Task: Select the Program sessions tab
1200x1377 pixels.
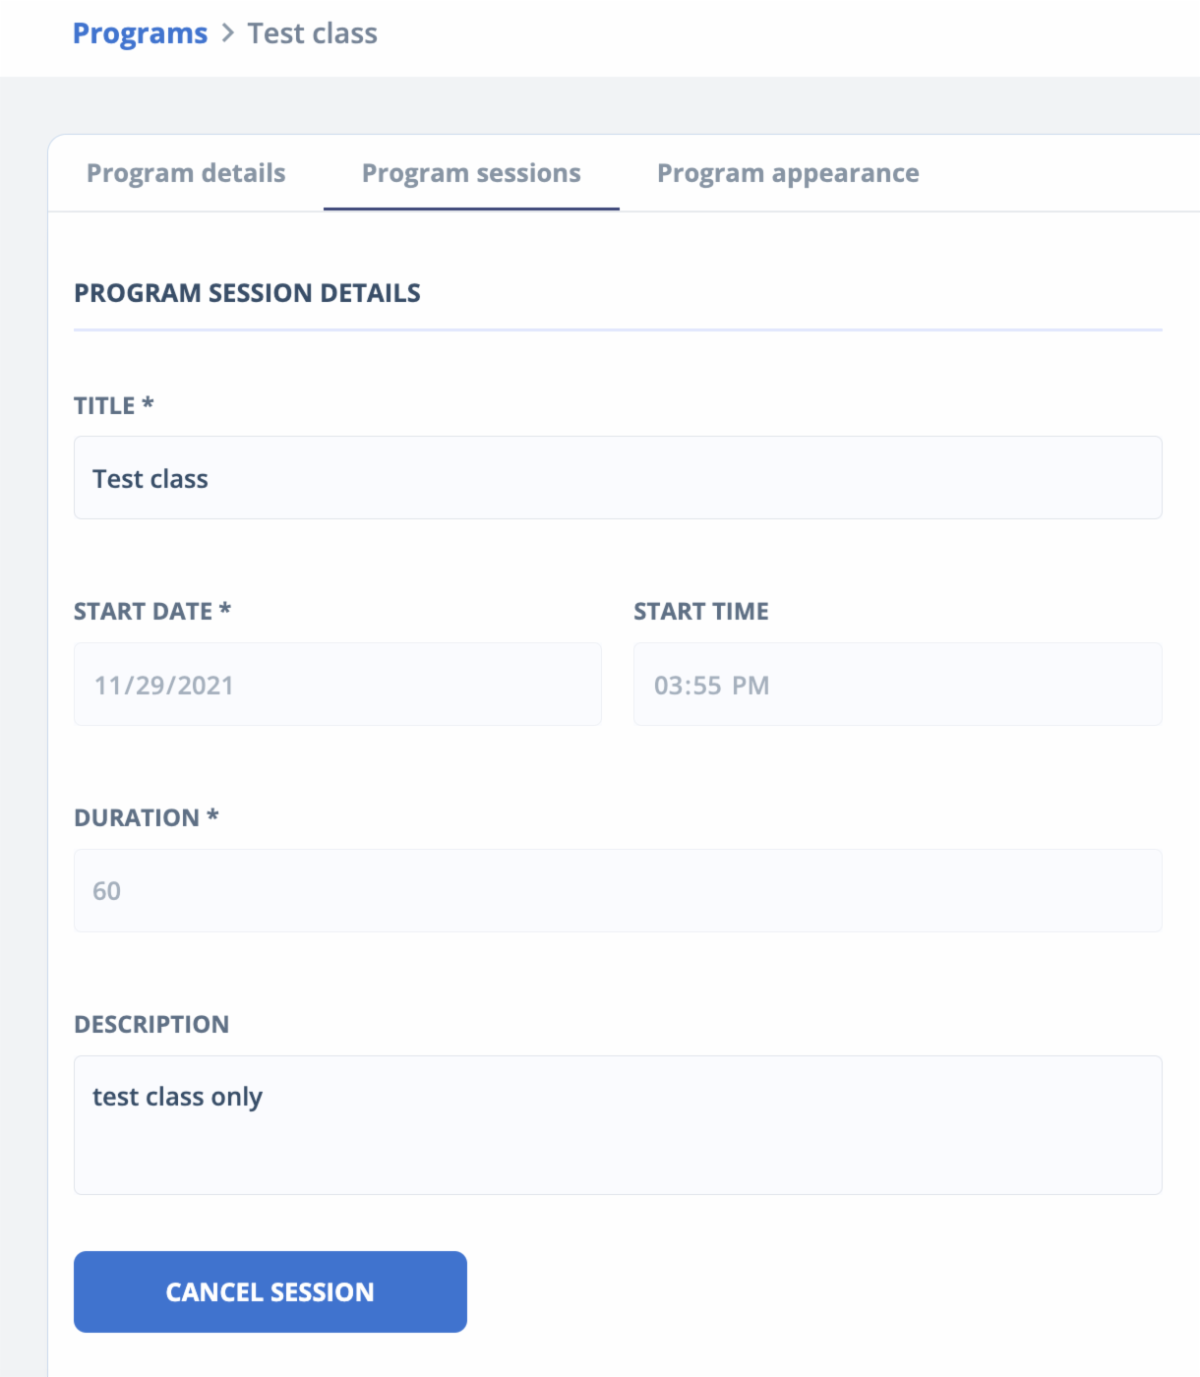Action: 471,173
